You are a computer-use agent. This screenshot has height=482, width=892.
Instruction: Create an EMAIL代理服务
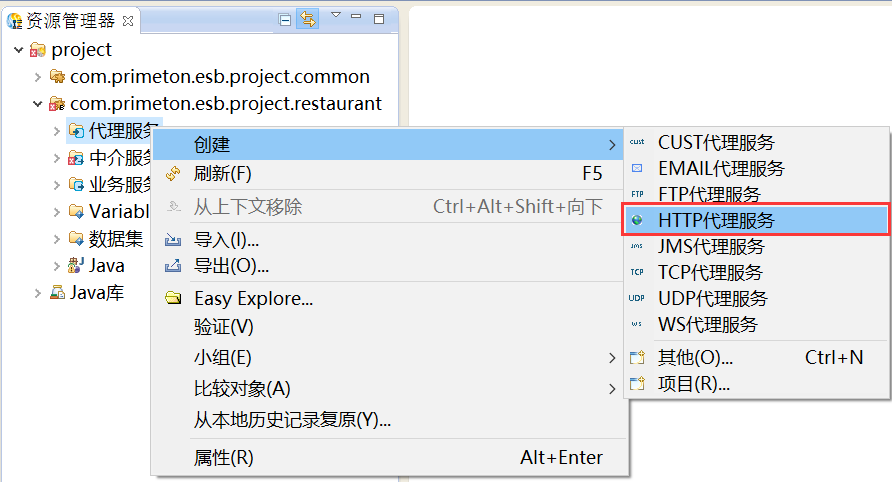[757, 168]
